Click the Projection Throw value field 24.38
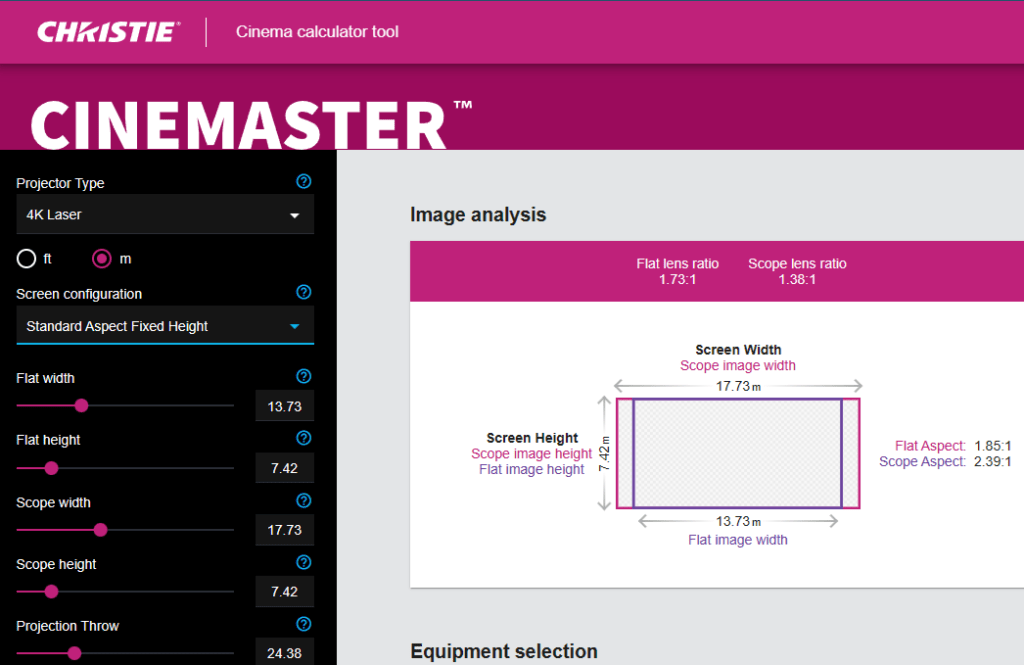This screenshot has width=1024, height=665. (285, 653)
